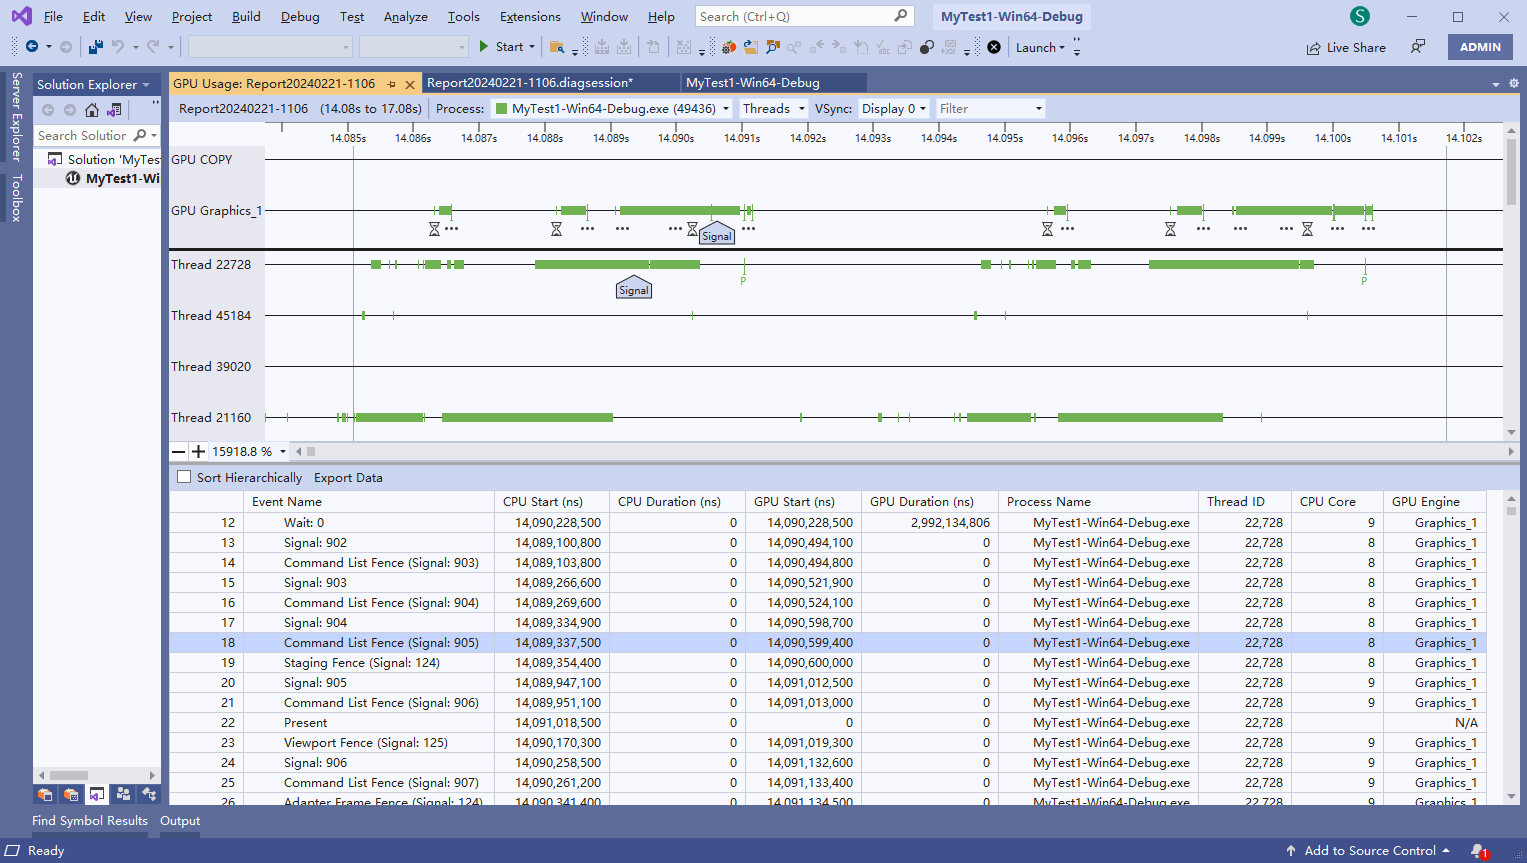1527x863 pixels.
Task: Open the Find Symbol Results tab
Action: [x=90, y=821]
